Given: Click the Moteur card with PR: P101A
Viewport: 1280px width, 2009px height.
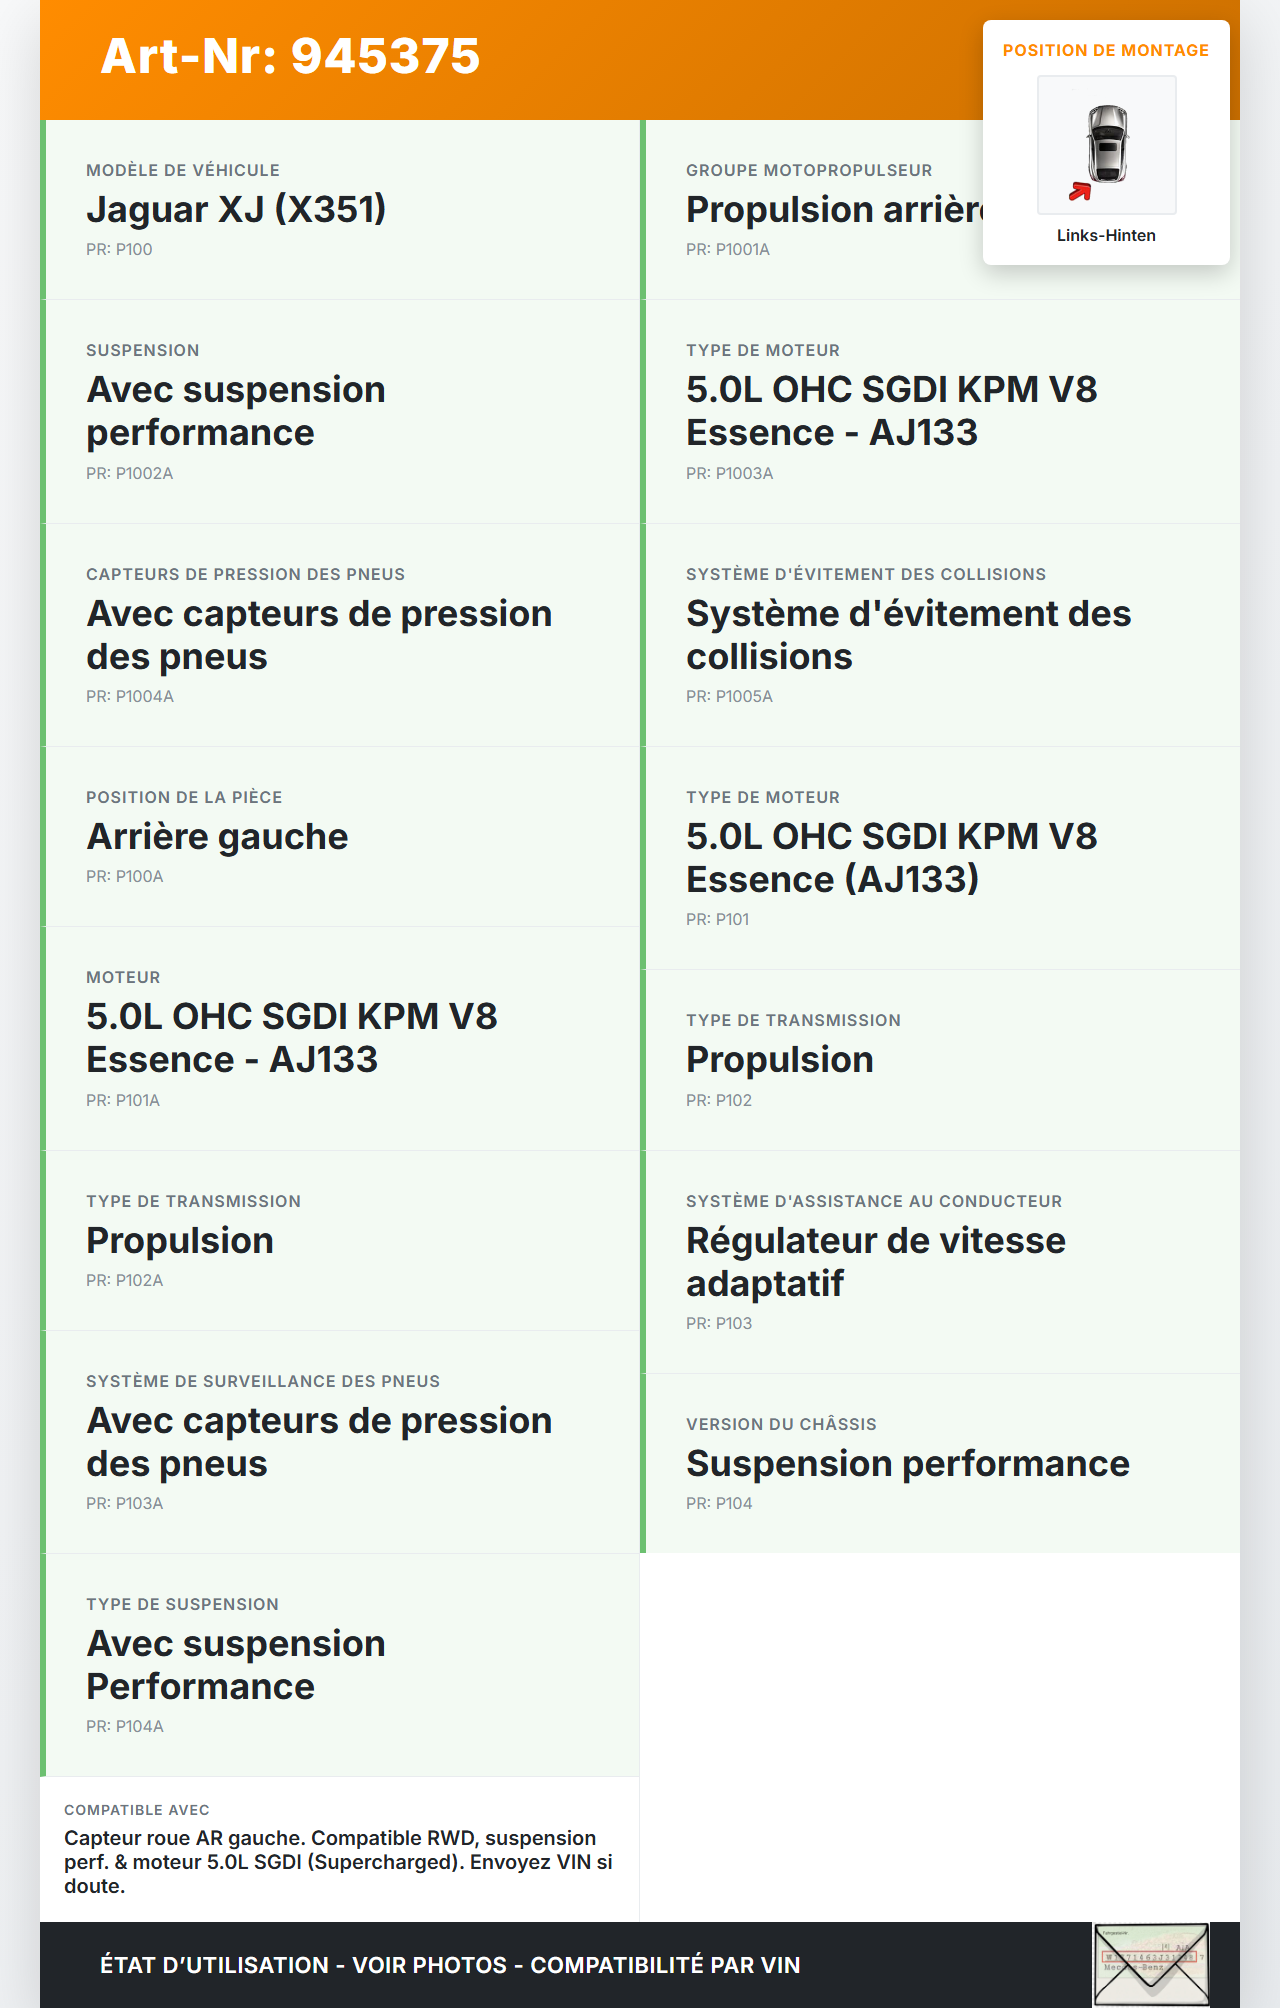Looking at the screenshot, I should [340, 1038].
